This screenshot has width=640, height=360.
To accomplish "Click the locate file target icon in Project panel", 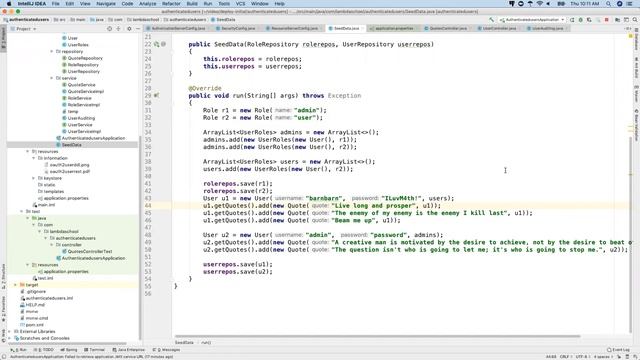I will pyautogui.click(x=109, y=29).
